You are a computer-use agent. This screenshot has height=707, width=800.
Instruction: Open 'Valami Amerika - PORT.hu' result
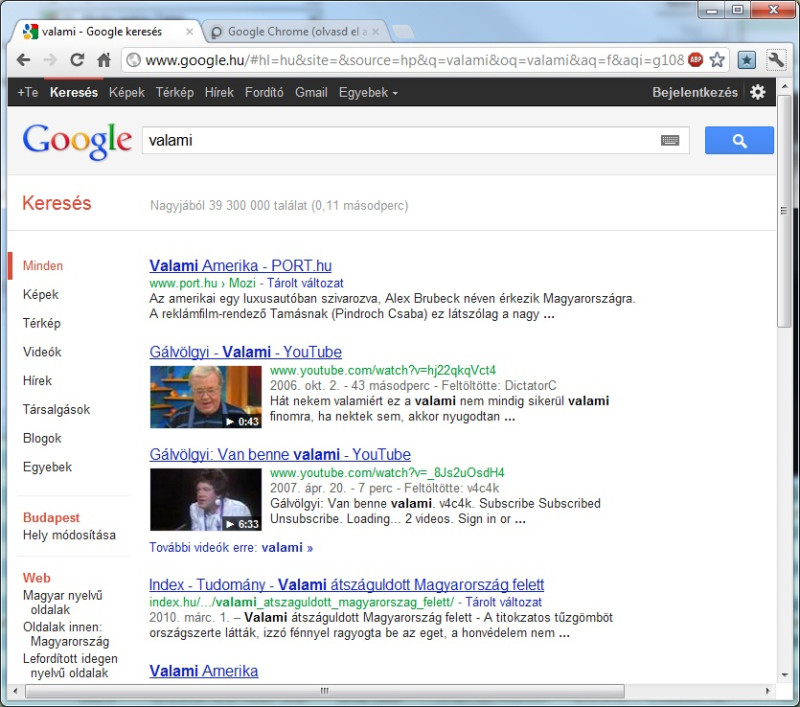click(240, 266)
